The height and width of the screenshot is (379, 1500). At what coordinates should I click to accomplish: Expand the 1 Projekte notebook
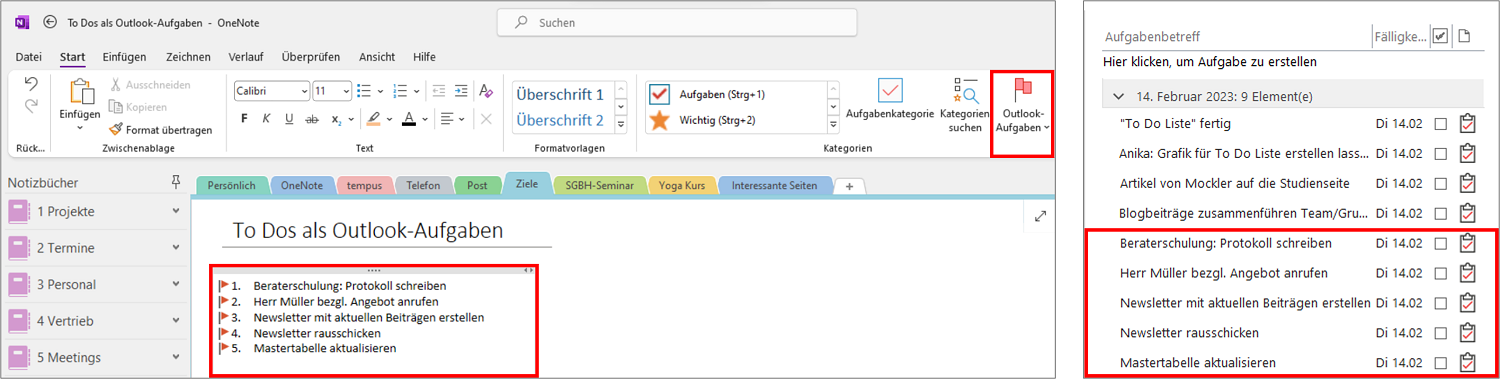click(x=176, y=212)
